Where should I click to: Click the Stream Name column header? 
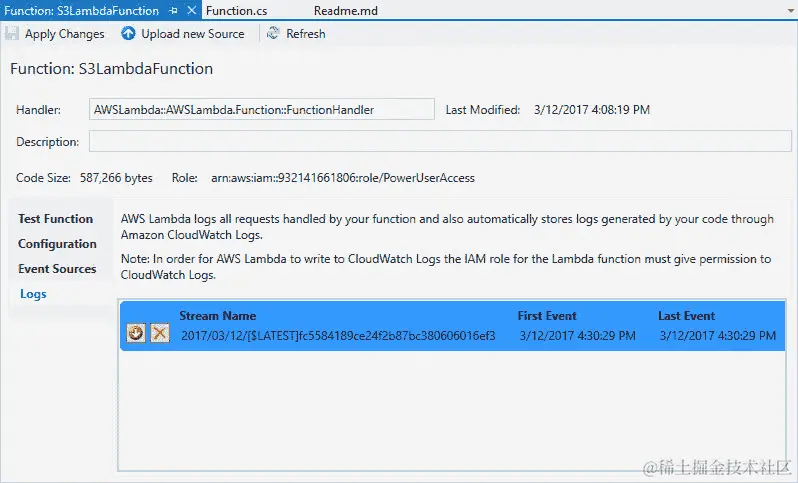point(218,316)
